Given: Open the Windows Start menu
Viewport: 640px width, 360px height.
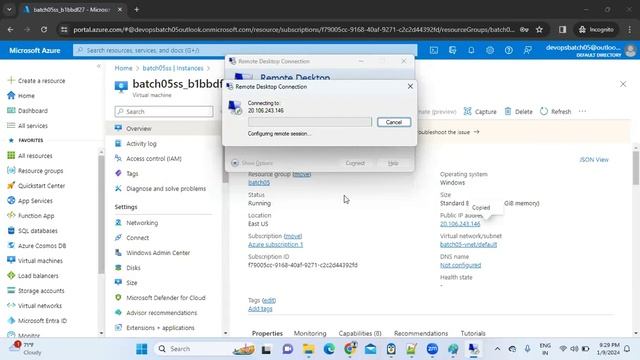Looking at the screenshot, I should click(142, 349).
